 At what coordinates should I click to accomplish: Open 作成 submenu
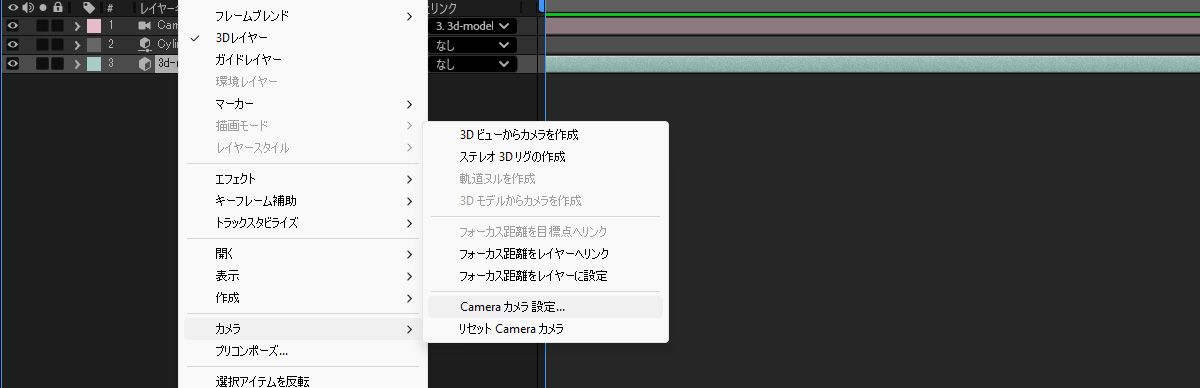click(303, 297)
